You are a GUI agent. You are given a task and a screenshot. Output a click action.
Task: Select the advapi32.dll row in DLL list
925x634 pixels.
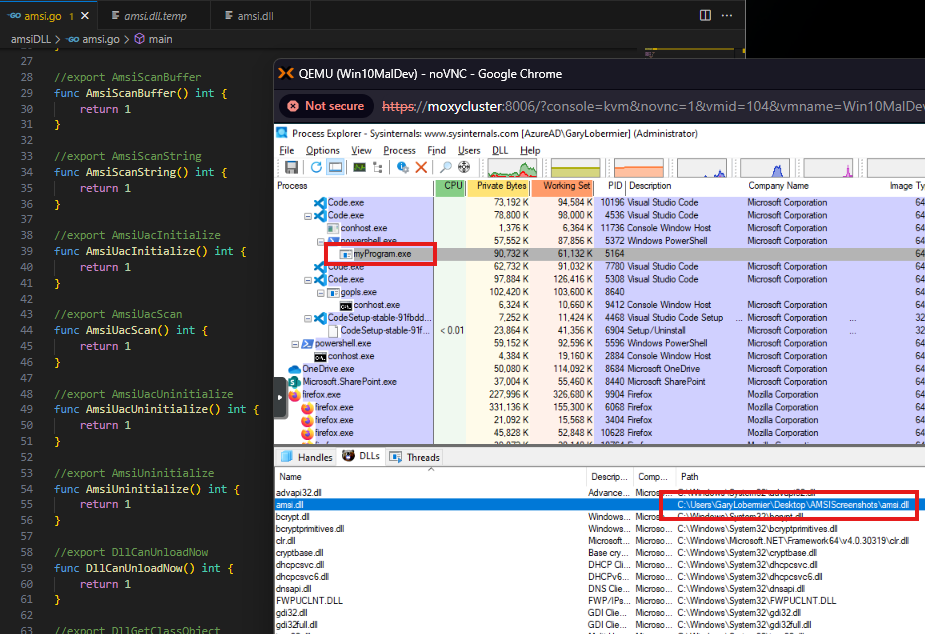[599, 492]
